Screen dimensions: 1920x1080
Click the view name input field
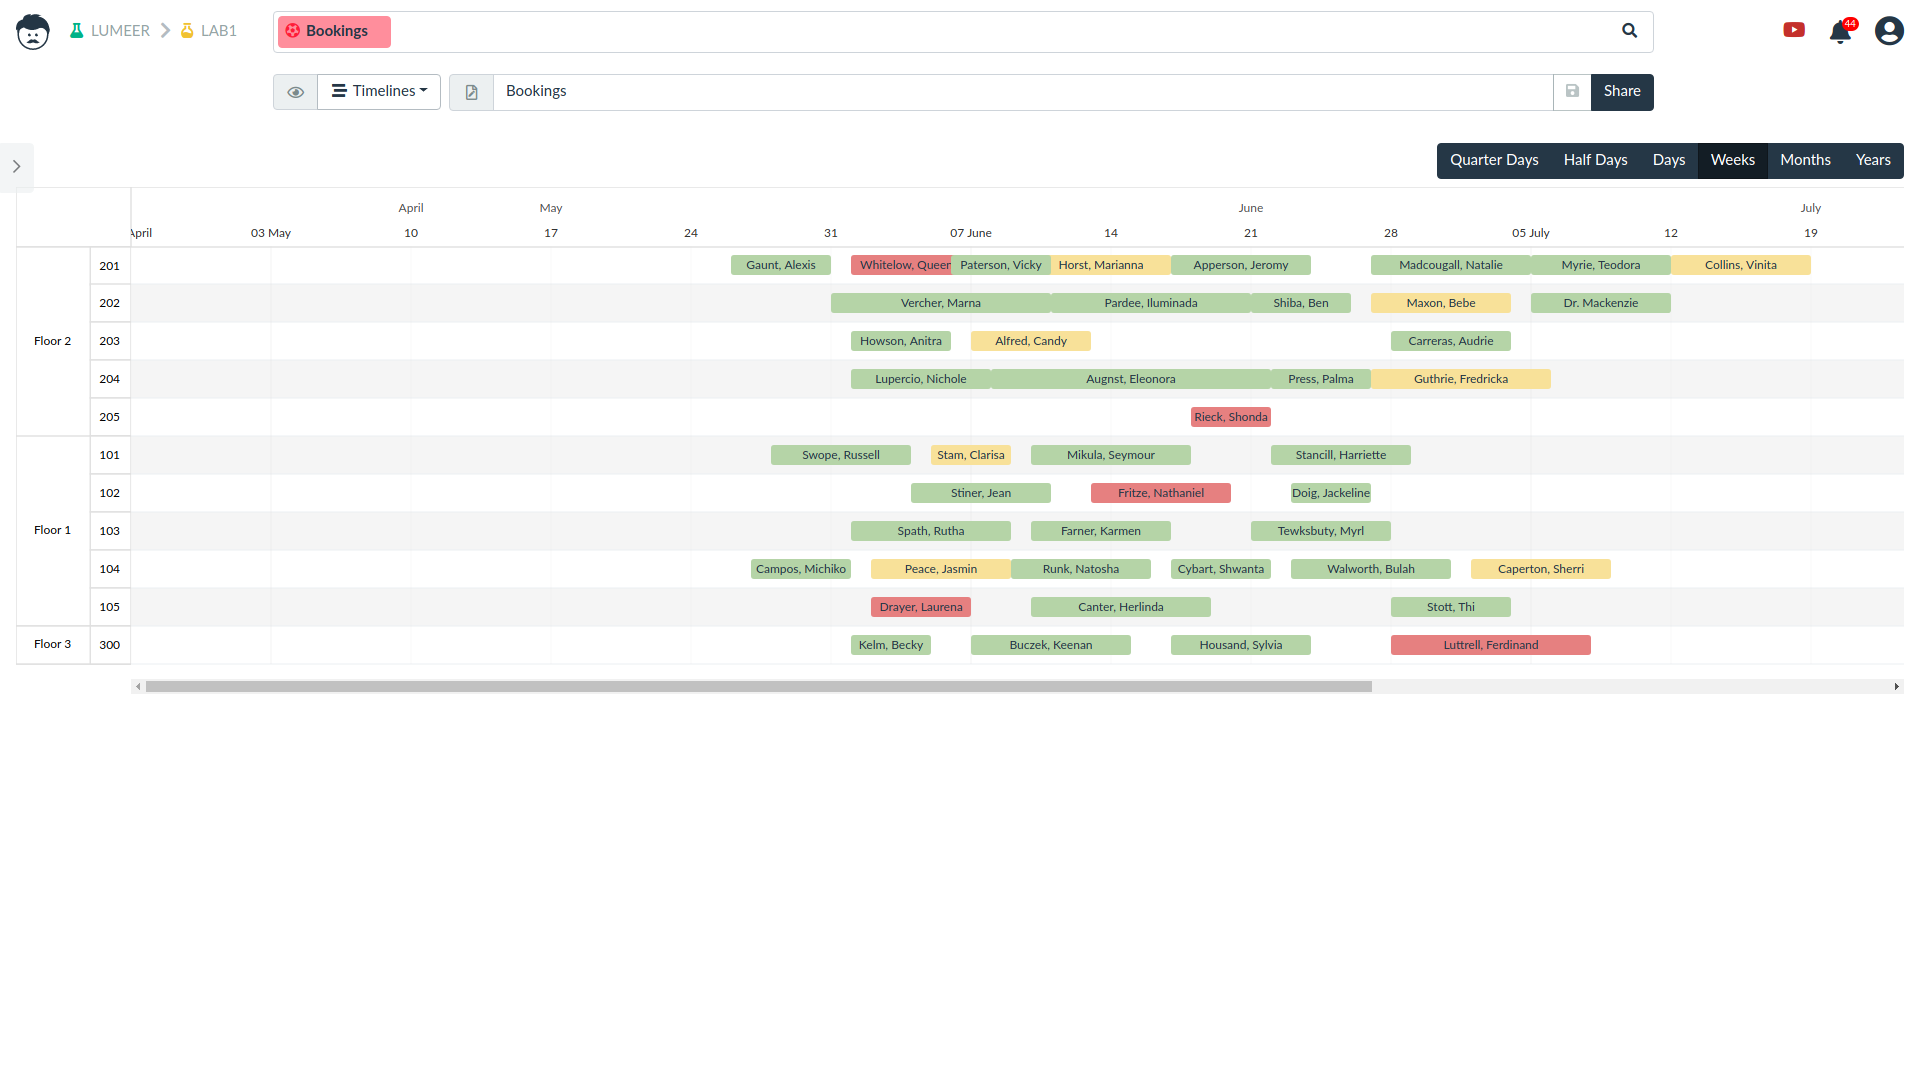click(x=1020, y=91)
